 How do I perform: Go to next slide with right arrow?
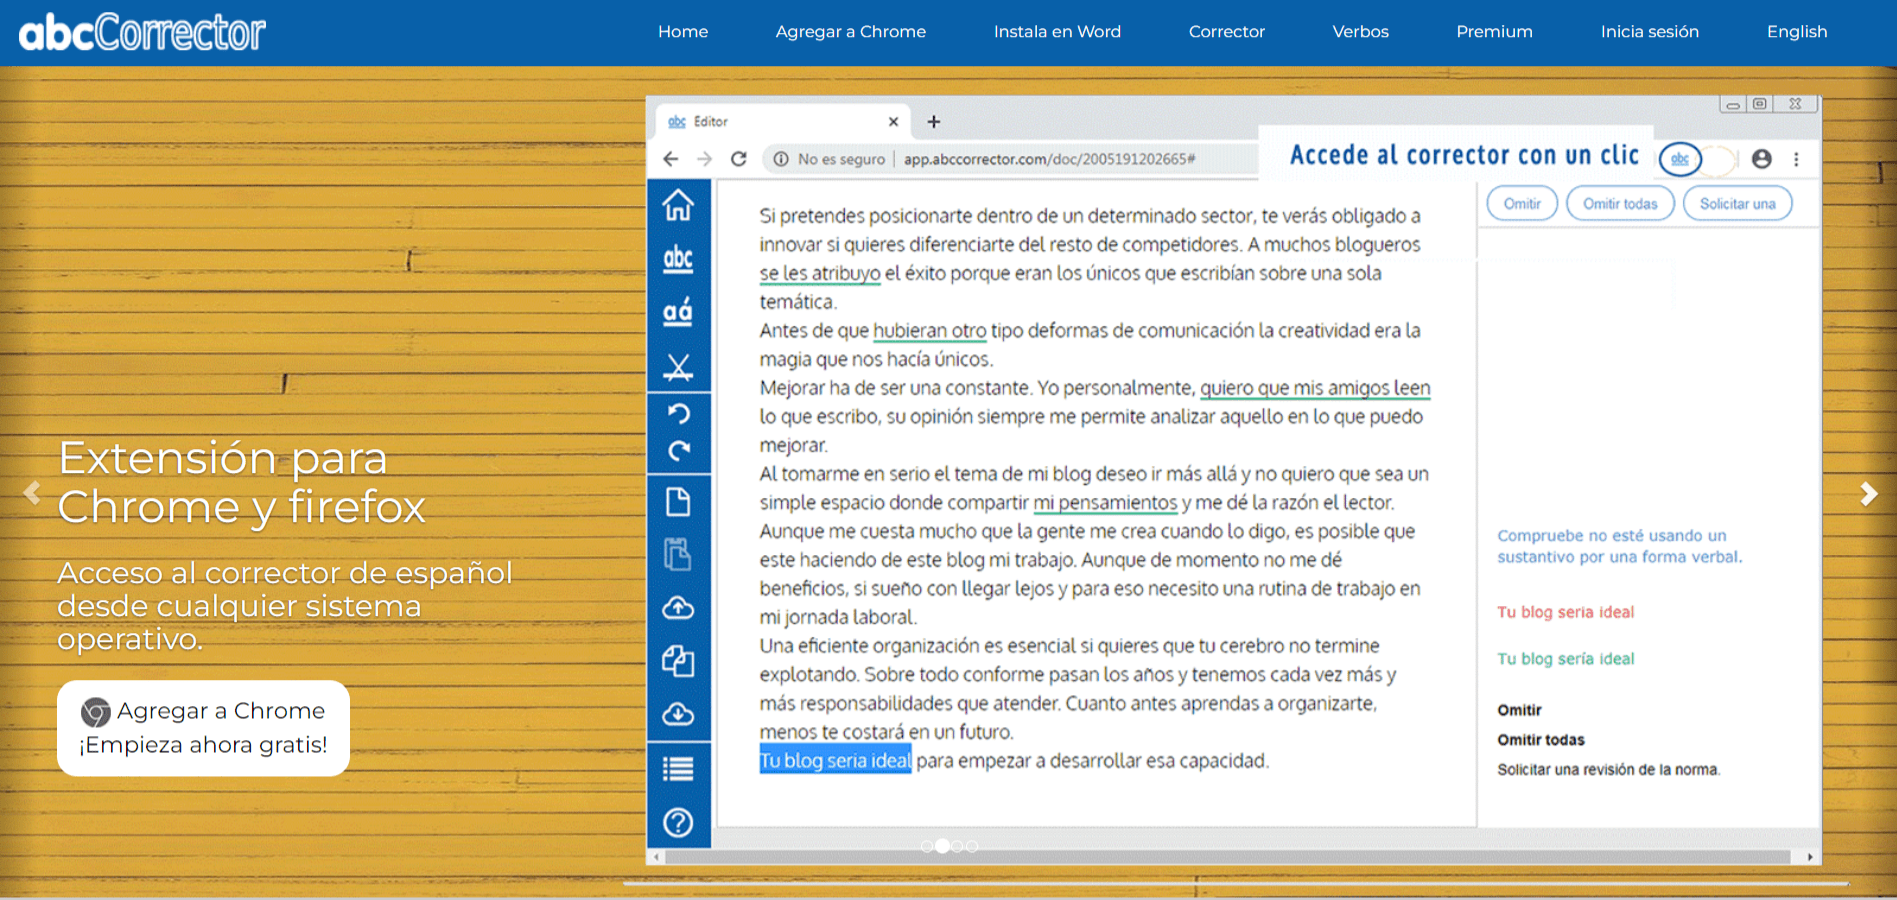(1867, 493)
